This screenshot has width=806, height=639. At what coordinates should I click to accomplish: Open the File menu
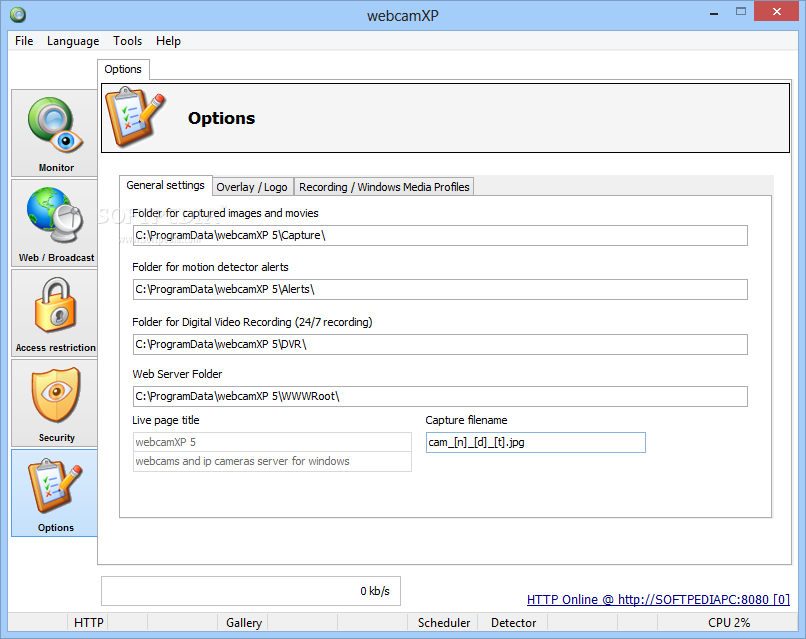(24, 41)
